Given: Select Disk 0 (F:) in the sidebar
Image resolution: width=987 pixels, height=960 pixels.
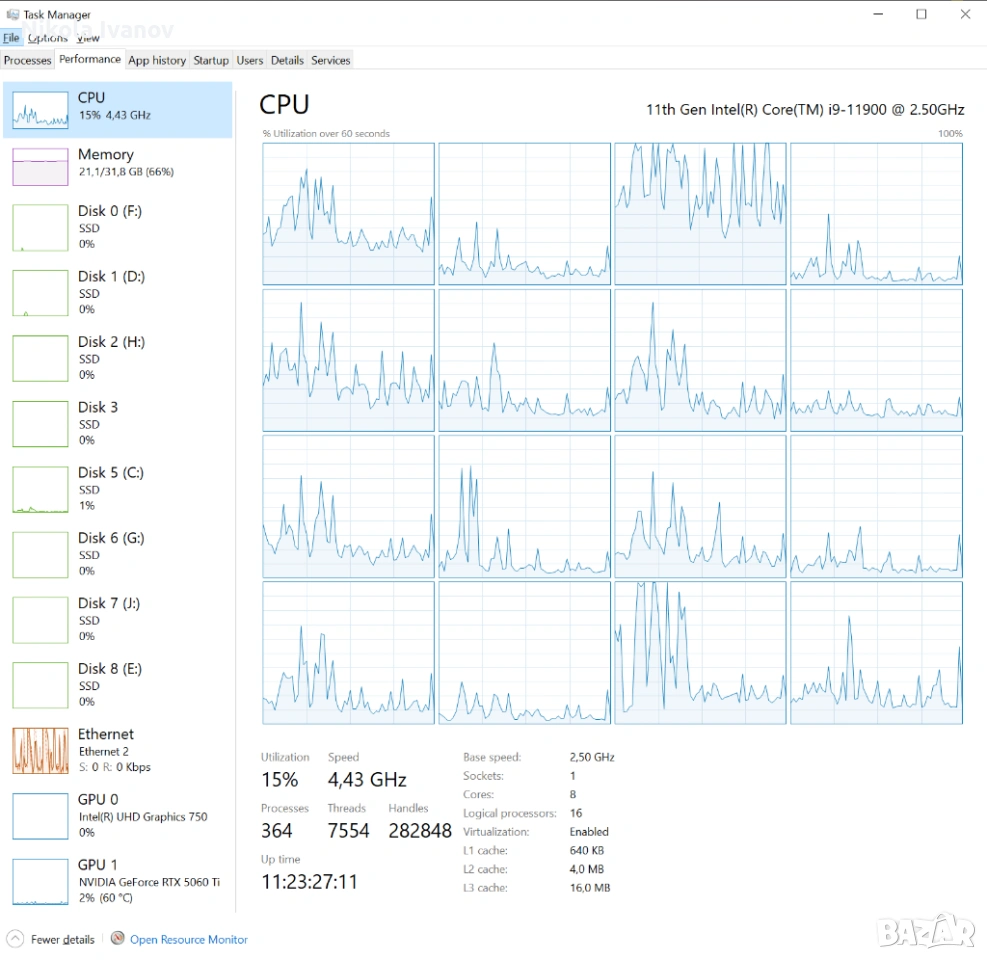Looking at the screenshot, I should [110, 226].
